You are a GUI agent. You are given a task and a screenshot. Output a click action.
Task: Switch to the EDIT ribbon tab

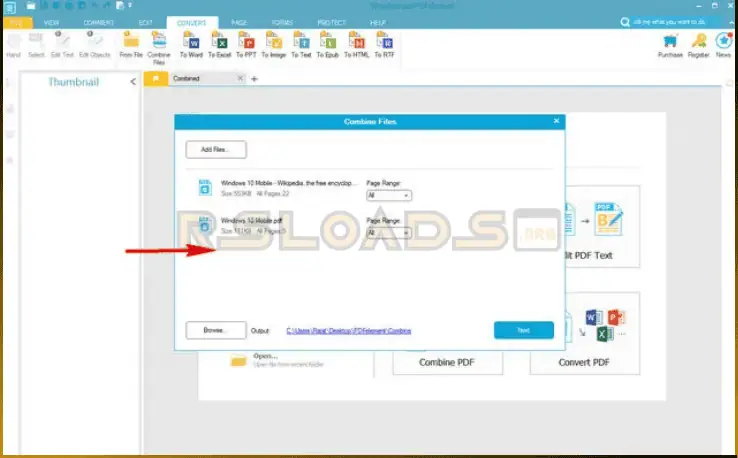pos(146,23)
